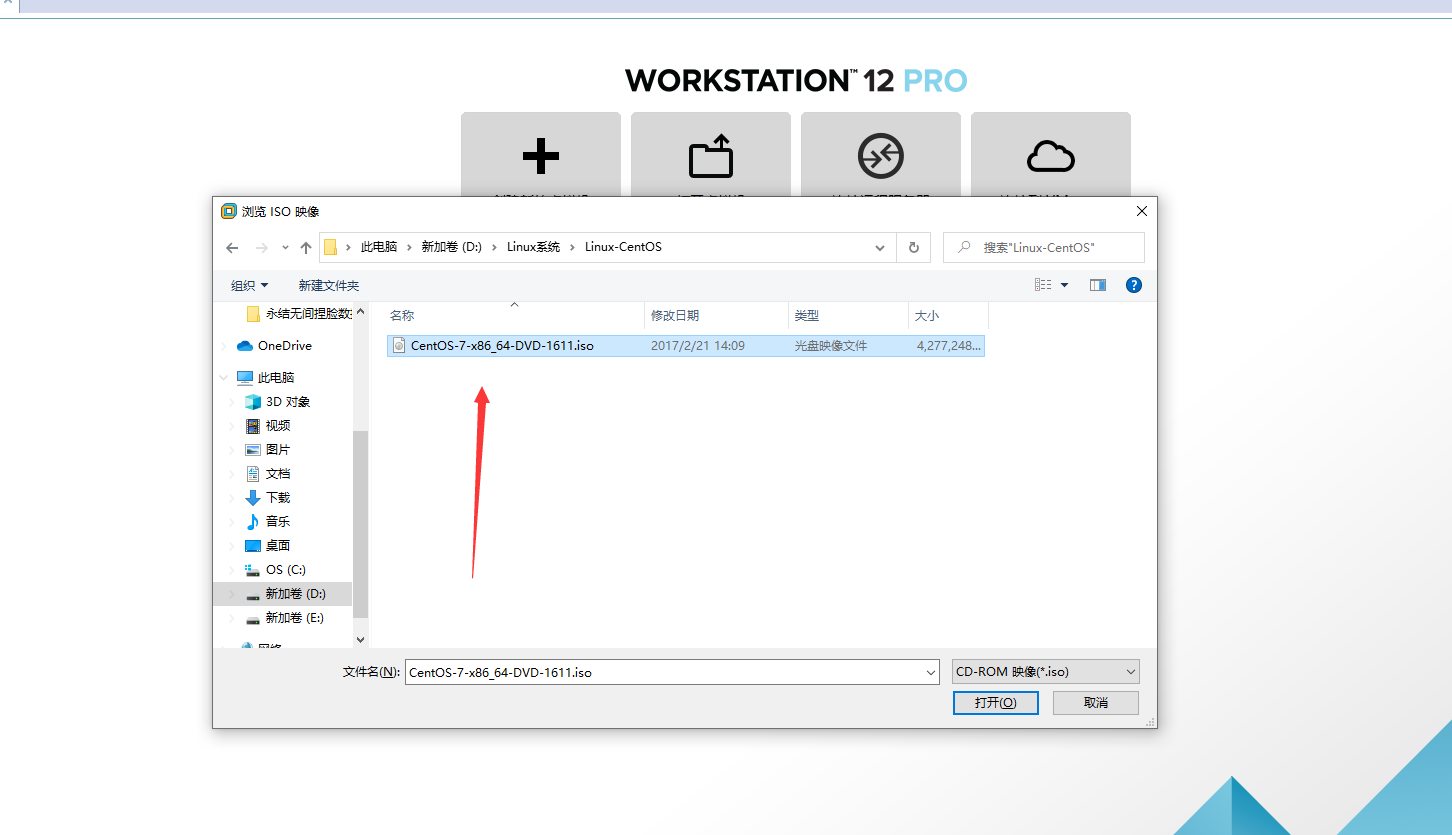Image resolution: width=1452 pixels, height=835 pixels.
Task: Select CentOS-7-x86_64-DVD-1611.iso file name
Action: click(502, 346)
